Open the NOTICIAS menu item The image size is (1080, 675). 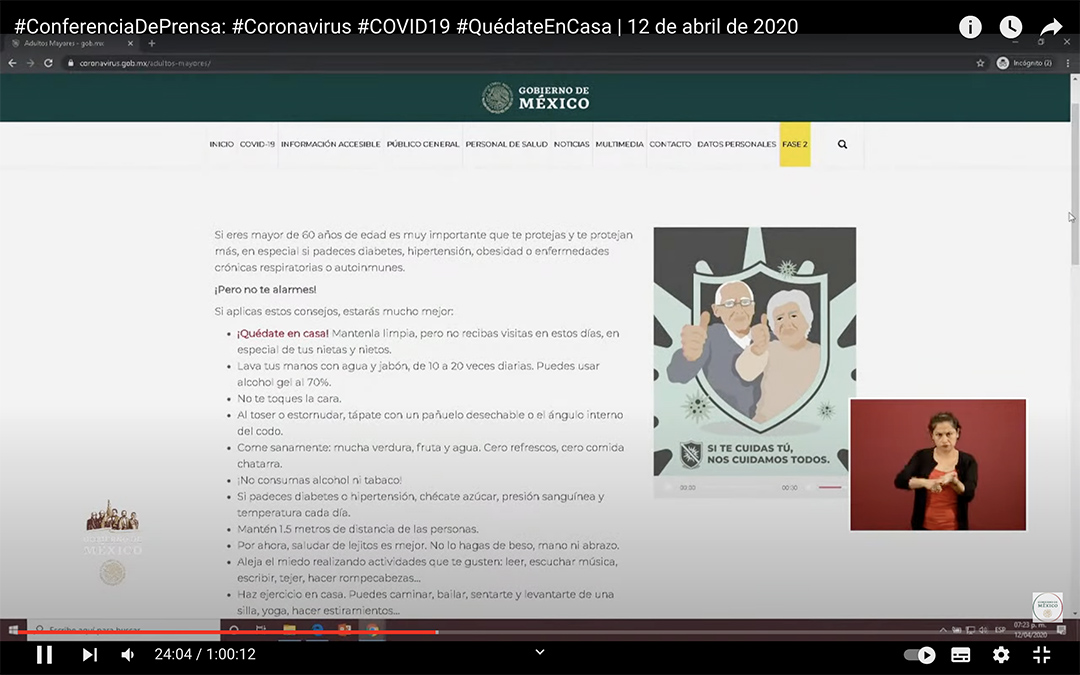(571, 144)
